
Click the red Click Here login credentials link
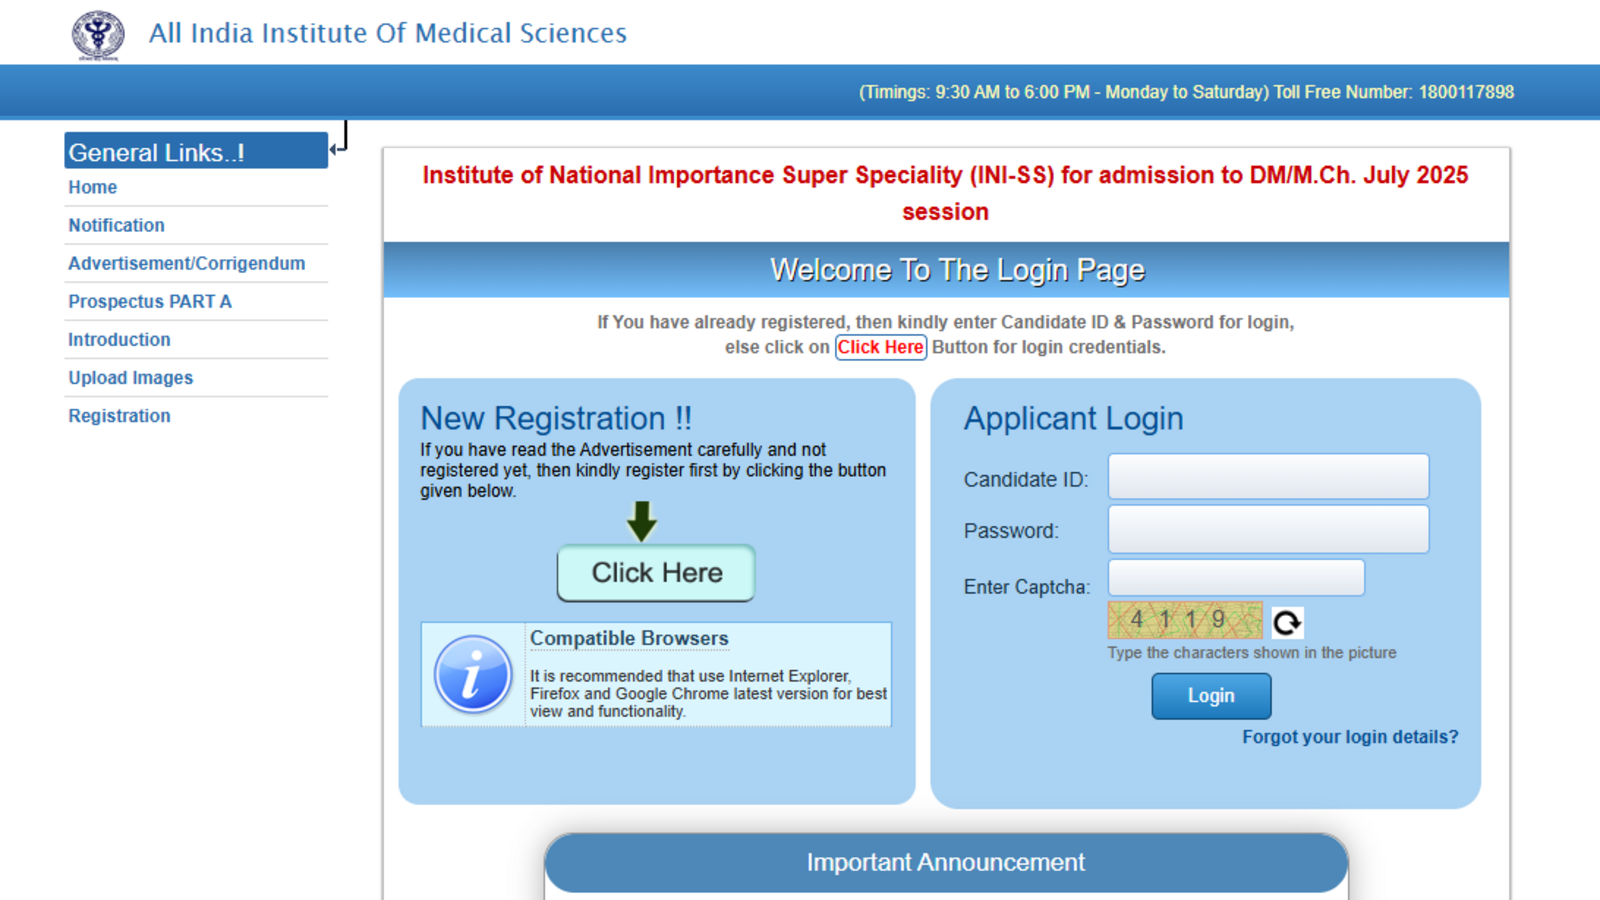pyautogui.click(x=880, y=347)
